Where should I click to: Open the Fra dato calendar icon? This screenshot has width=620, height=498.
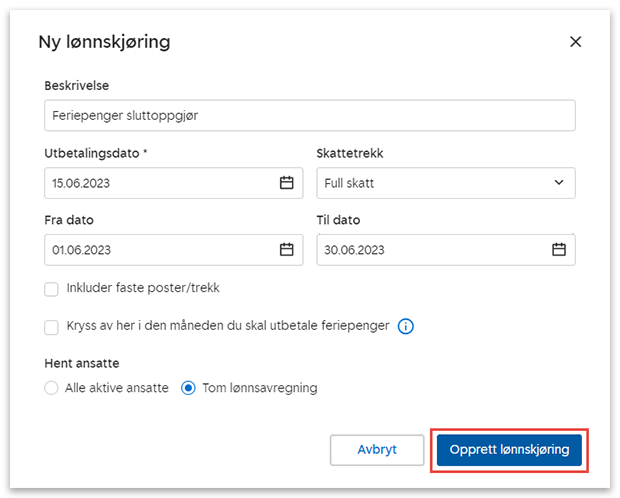[x=286, y=250]
